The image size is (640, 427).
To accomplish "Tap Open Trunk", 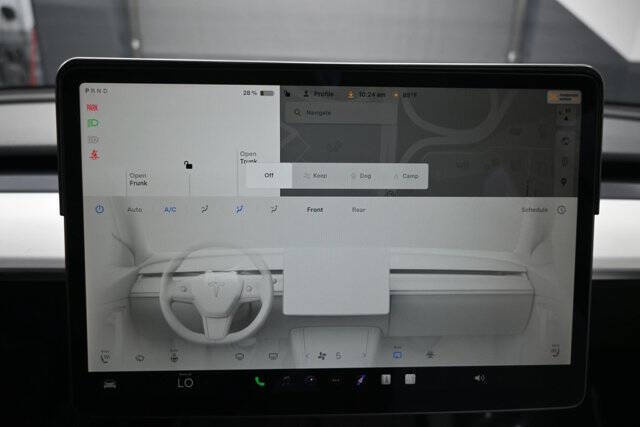I will (248, 158).
